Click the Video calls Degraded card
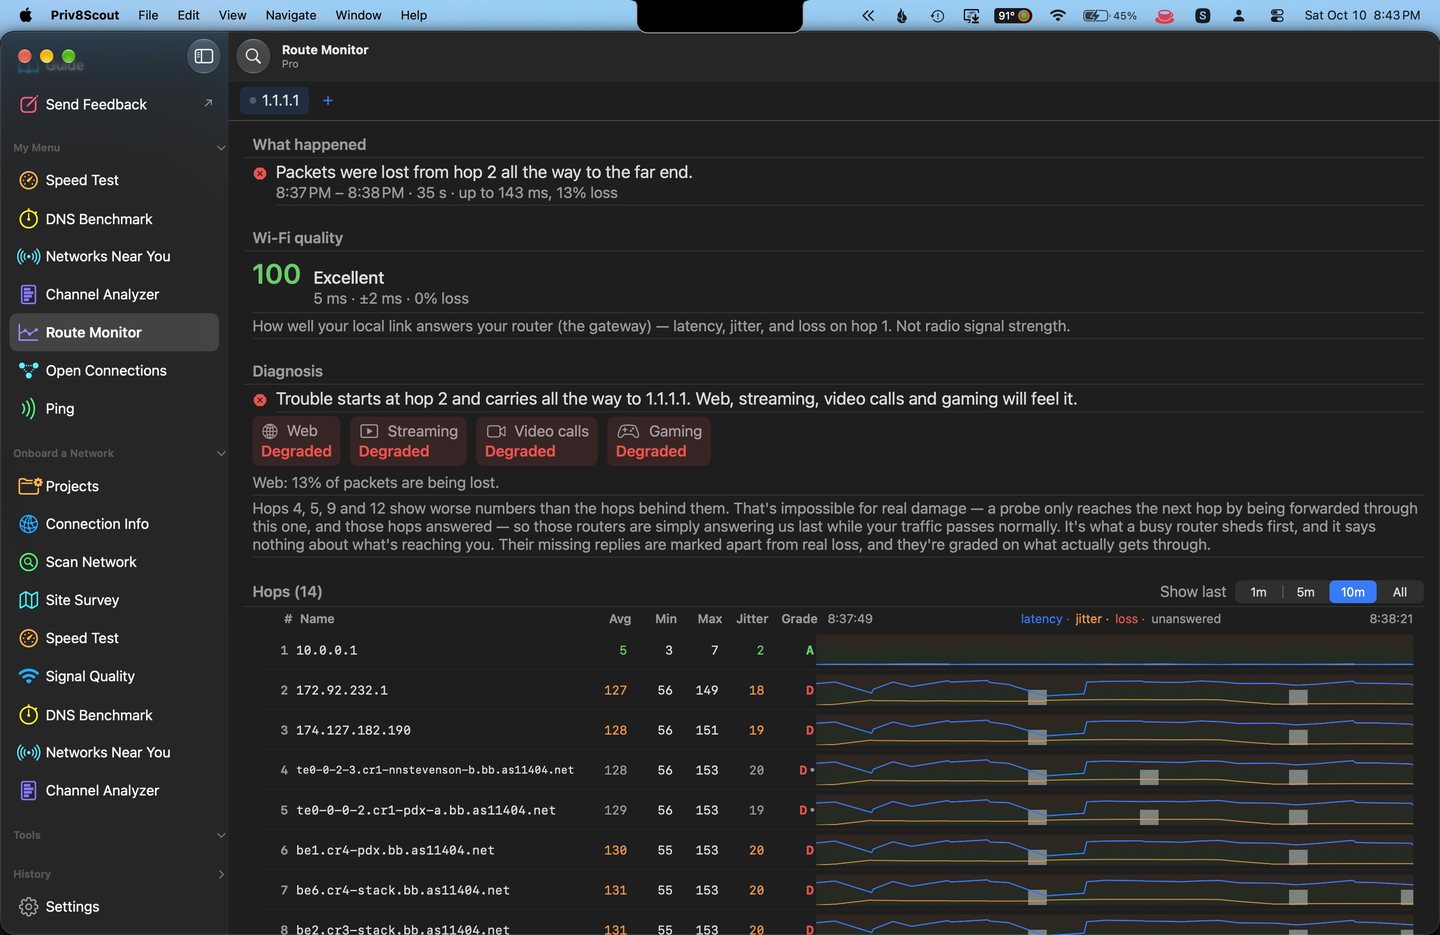This screenshot has height=935, width=1440. [x=537, y=441]
